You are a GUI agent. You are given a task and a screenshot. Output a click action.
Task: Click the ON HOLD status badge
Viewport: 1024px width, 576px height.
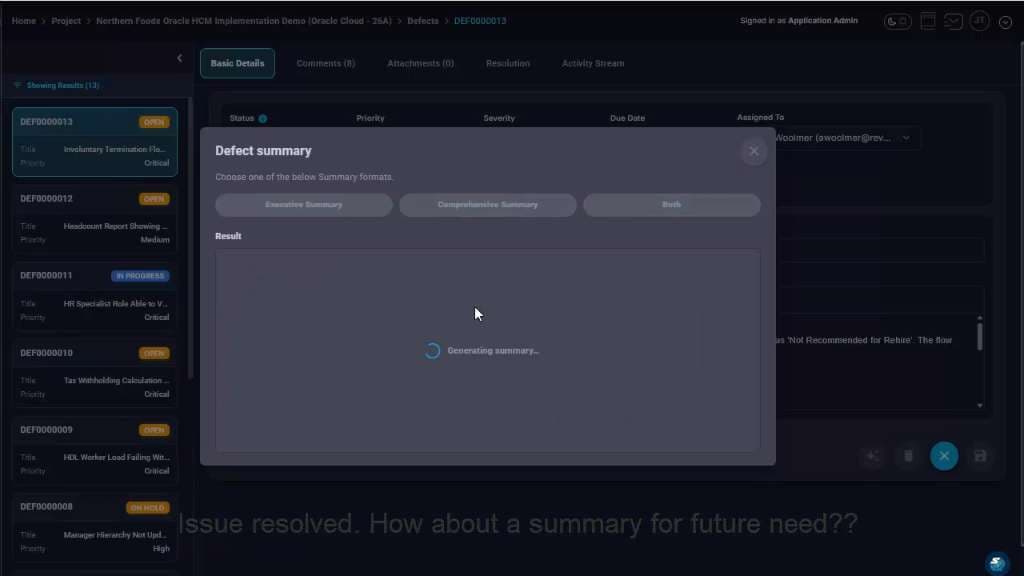coord(148,508)
